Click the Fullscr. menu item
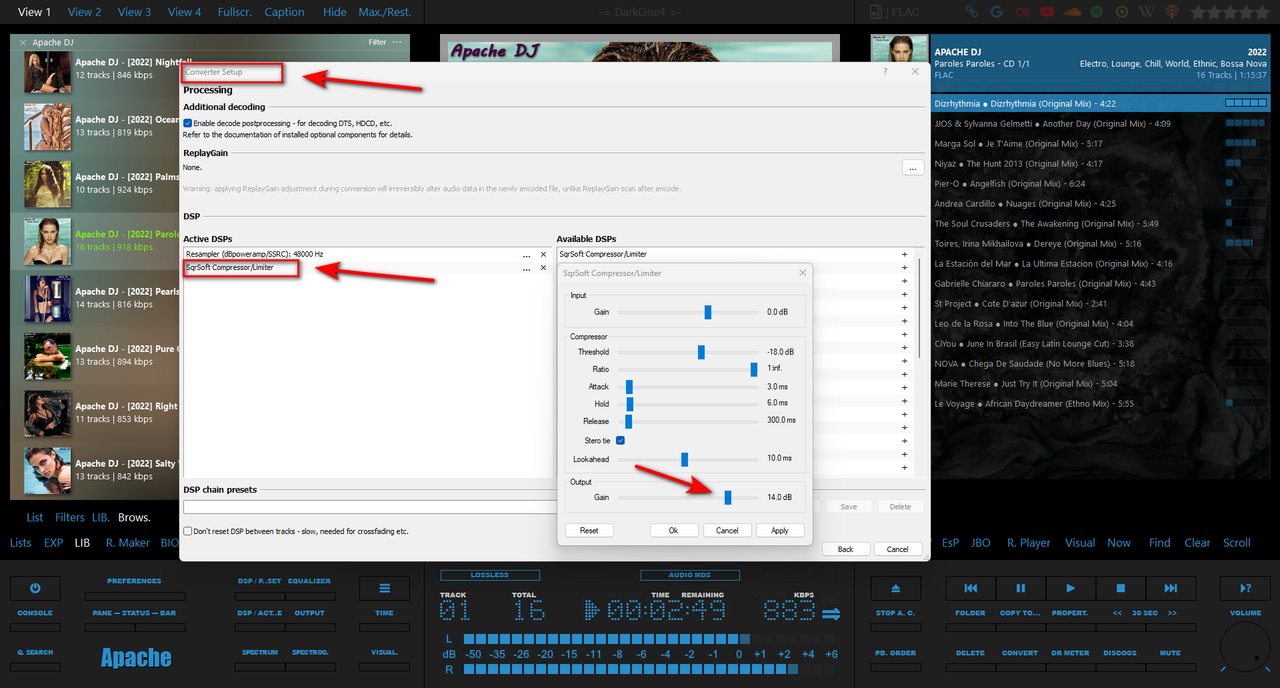Screen dimensions: 1280x688 point(234,12)
